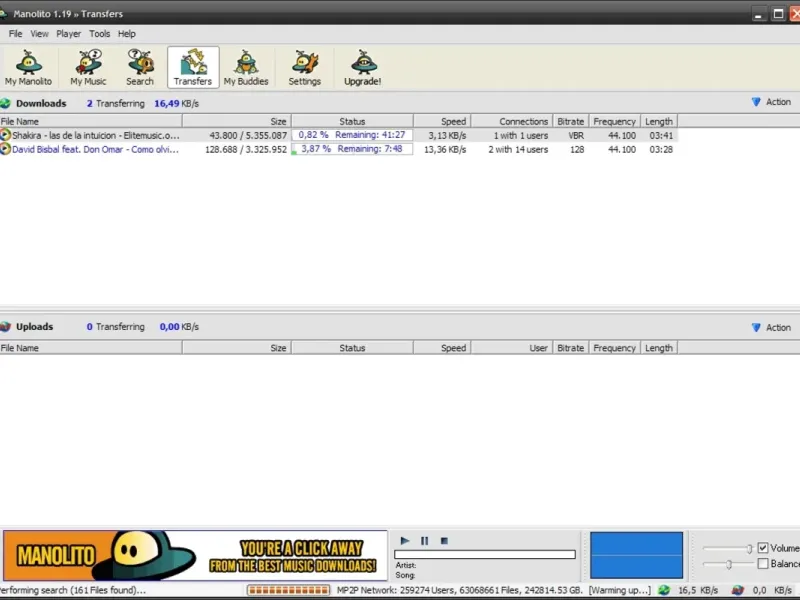The height and width of the screenshot is (600, 800).
Task: Sort downloads by Frequency column
Action: click(614, 121)
